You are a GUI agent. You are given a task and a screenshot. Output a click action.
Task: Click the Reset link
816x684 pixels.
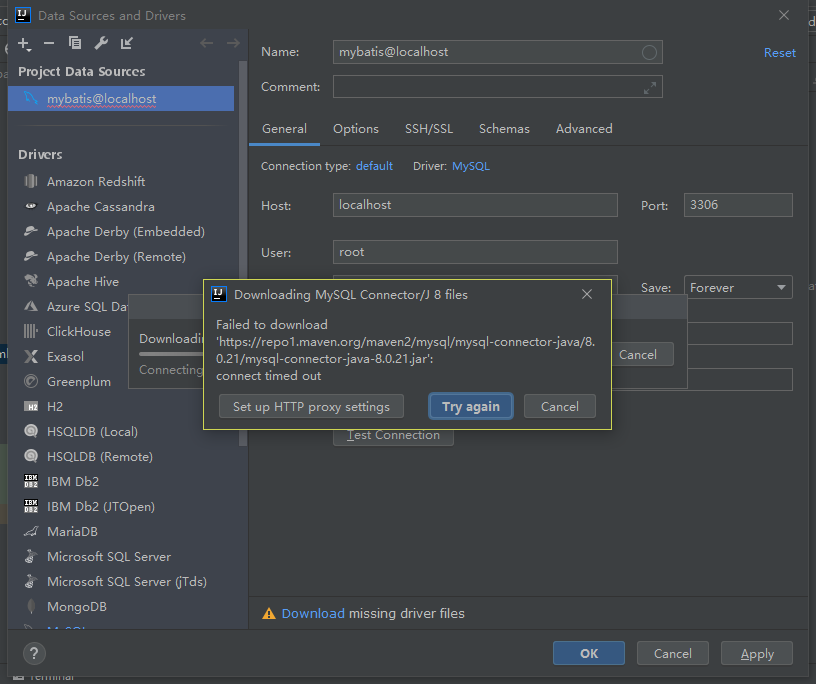780,53
